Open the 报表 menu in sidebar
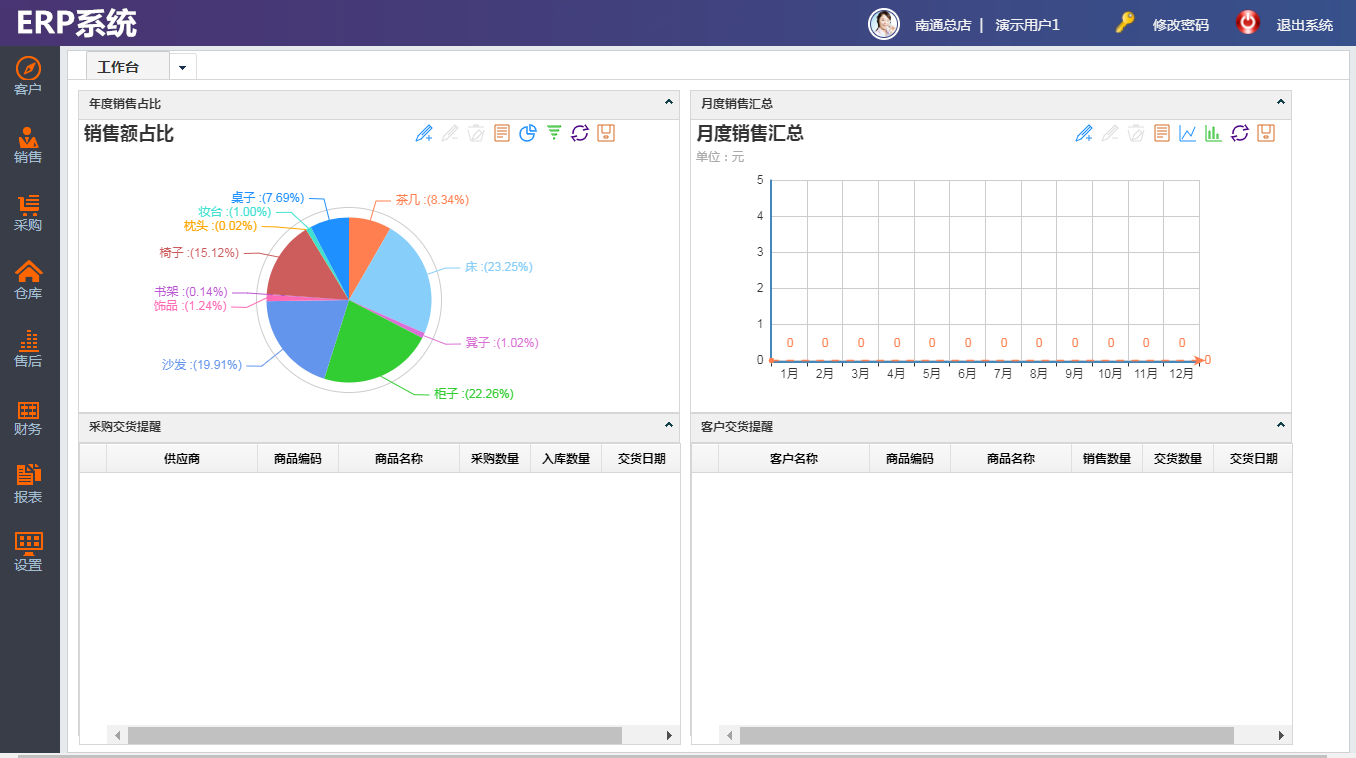Screen dimensions: 1356x758 pos(28,484)
